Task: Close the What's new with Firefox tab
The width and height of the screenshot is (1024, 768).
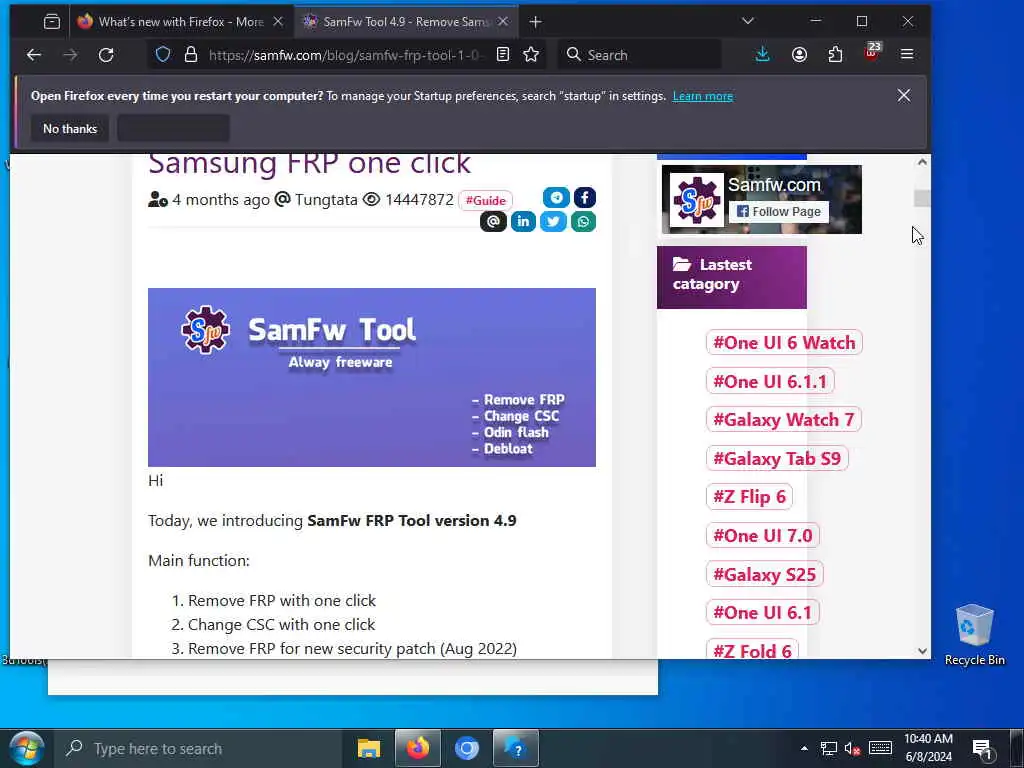Action: 278,22
